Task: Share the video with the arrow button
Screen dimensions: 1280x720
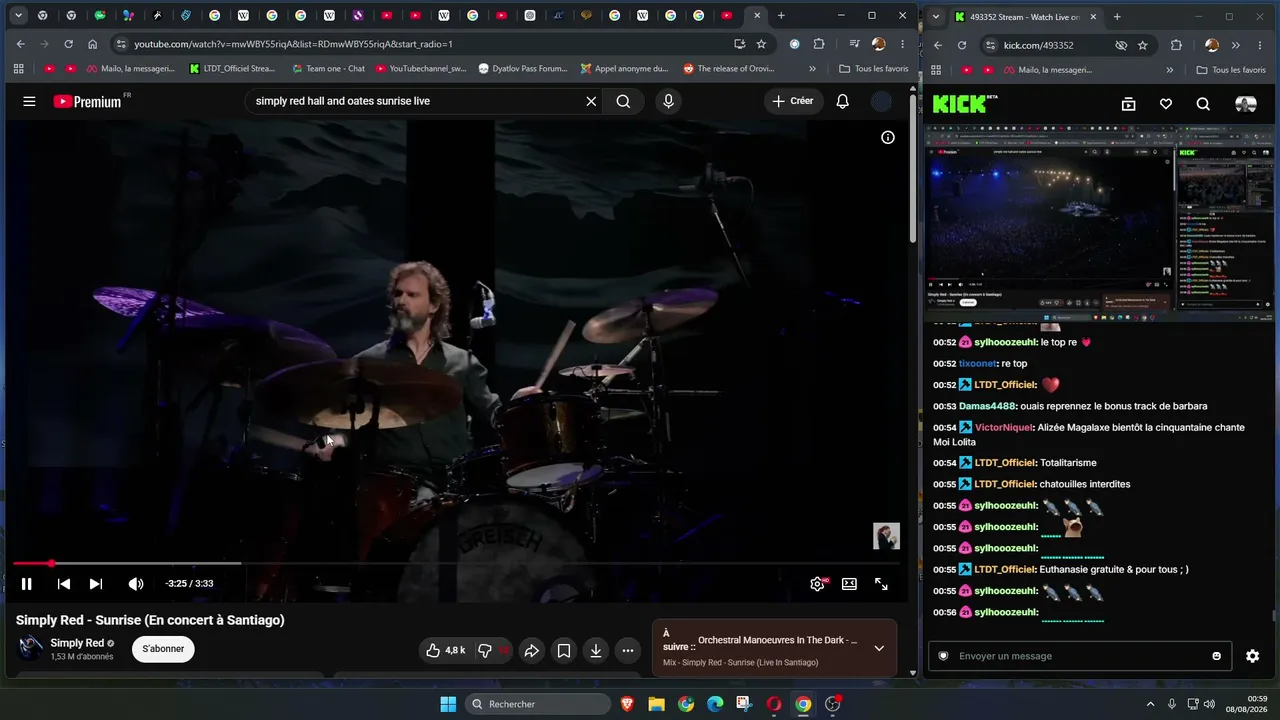Action: coord(532,650)
